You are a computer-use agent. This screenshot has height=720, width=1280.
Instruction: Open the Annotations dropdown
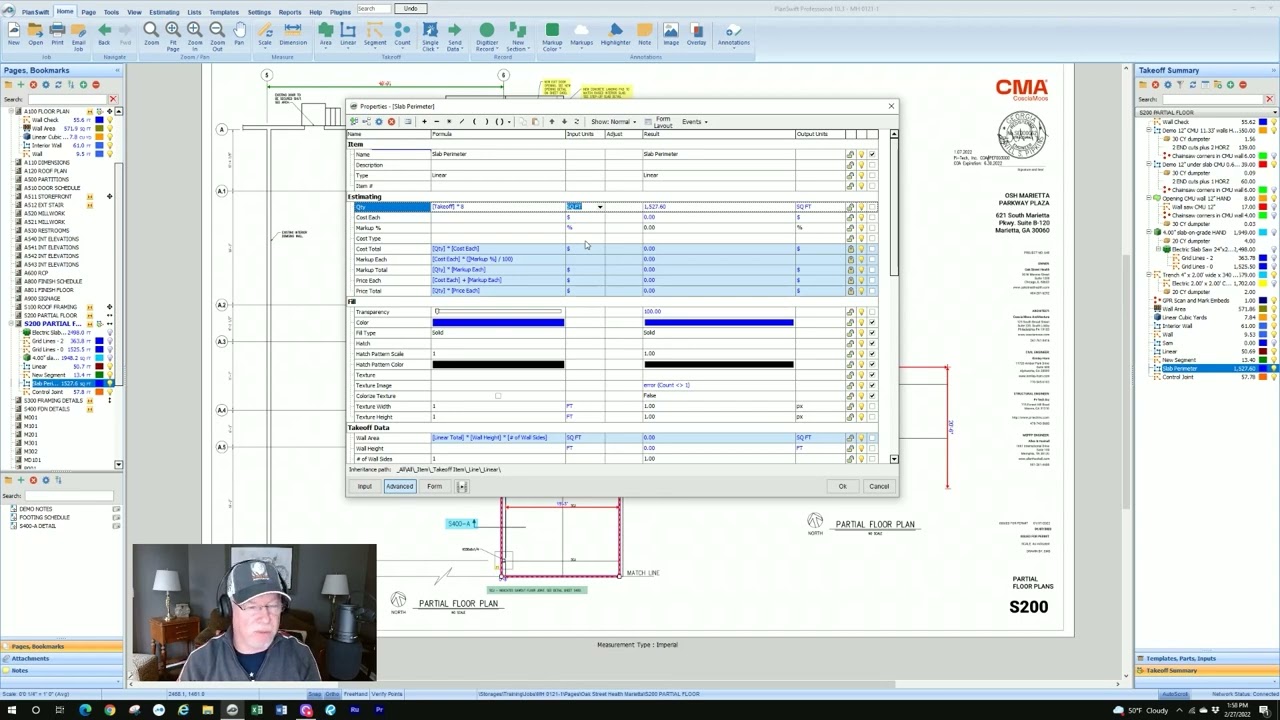tap(733, 34)
